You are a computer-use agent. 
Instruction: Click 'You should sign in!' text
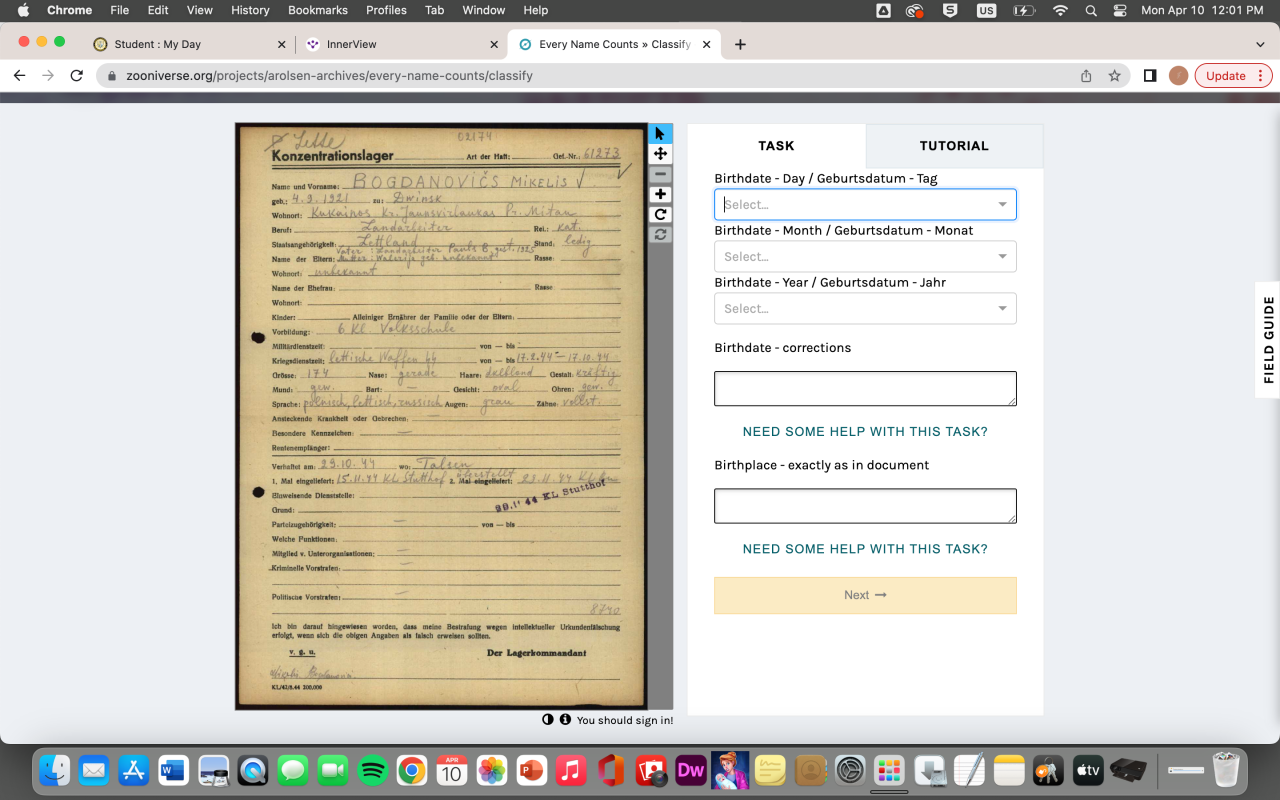(x=625, y=720)
